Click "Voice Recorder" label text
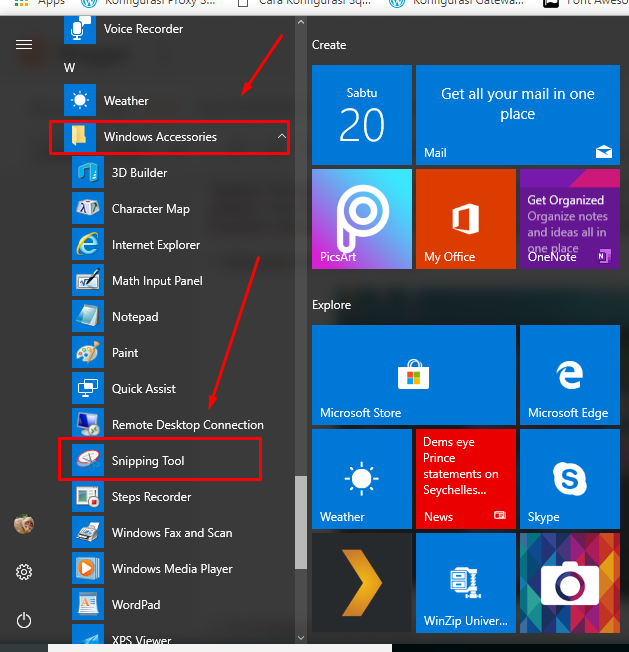Viewport: 629px width, 652px height. (x=143, y=29)
